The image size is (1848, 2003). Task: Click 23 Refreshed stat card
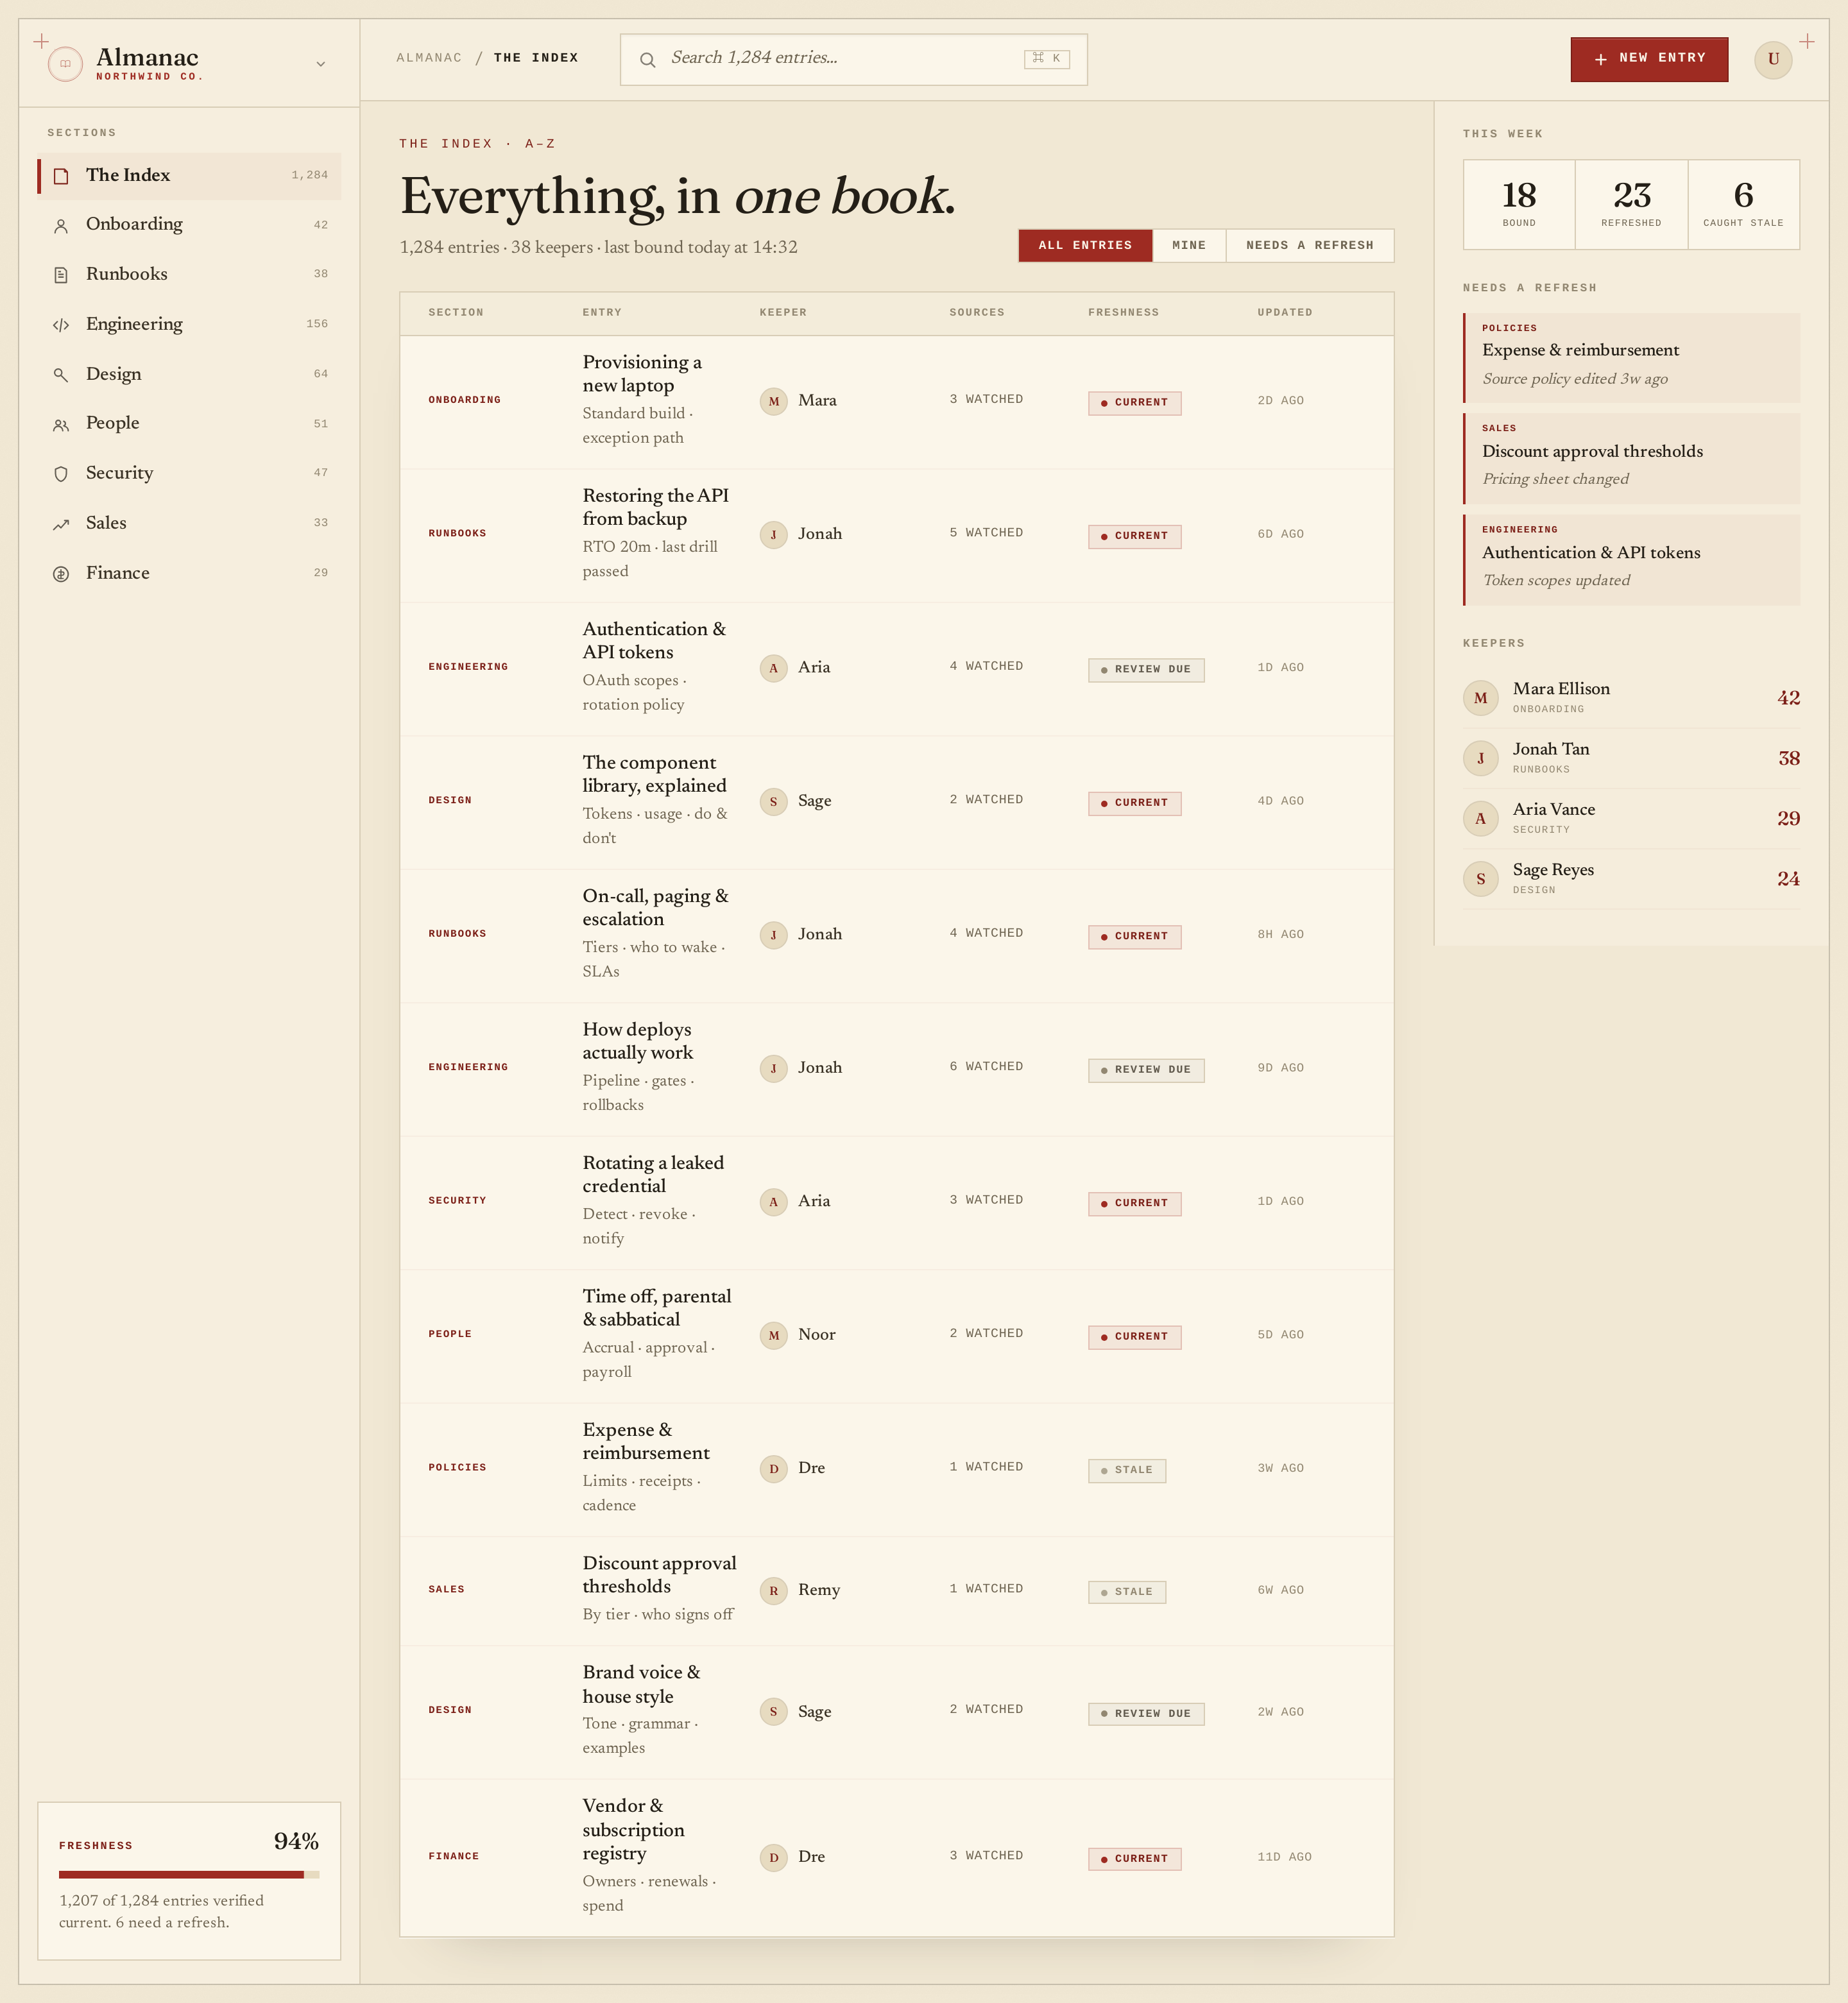coord(1631,204)
